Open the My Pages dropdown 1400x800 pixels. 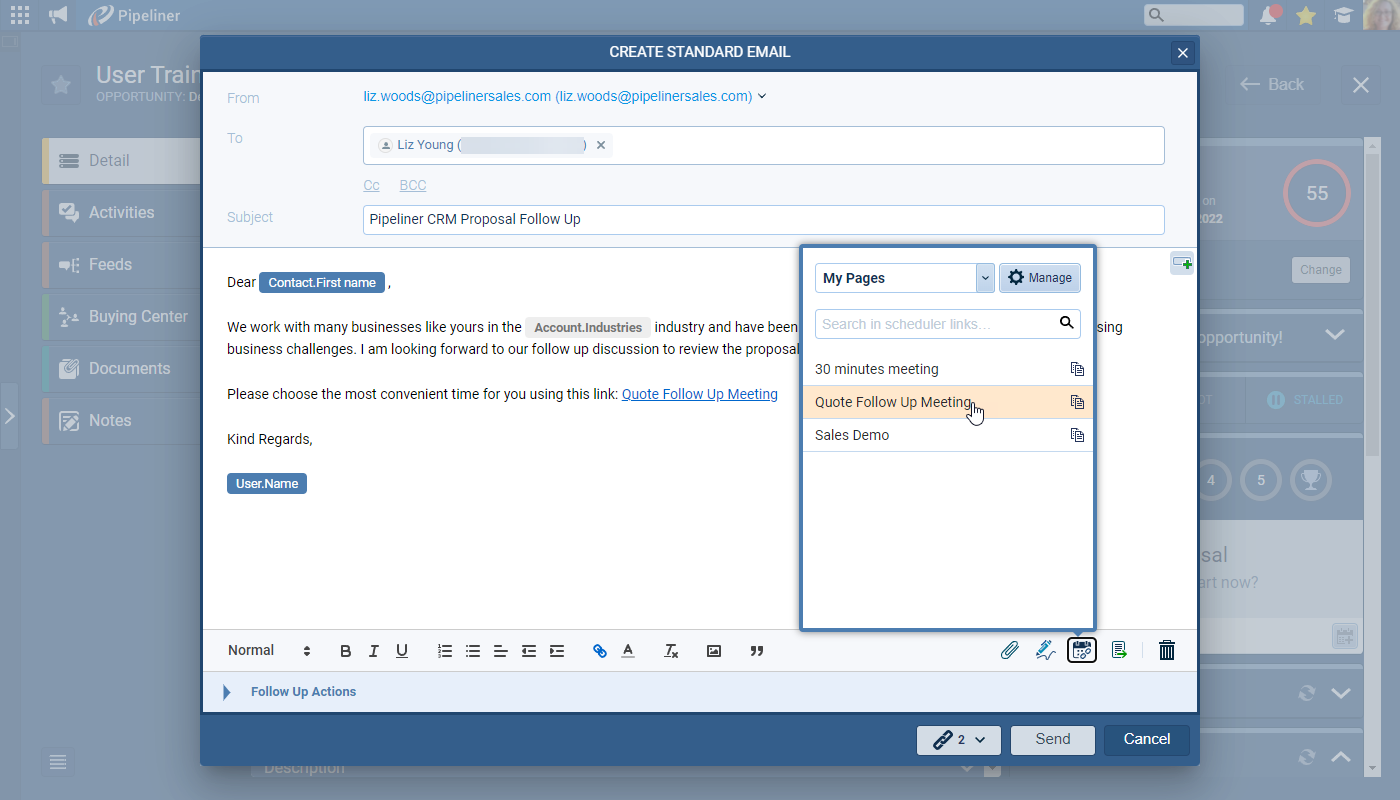[x=904, y=278]
